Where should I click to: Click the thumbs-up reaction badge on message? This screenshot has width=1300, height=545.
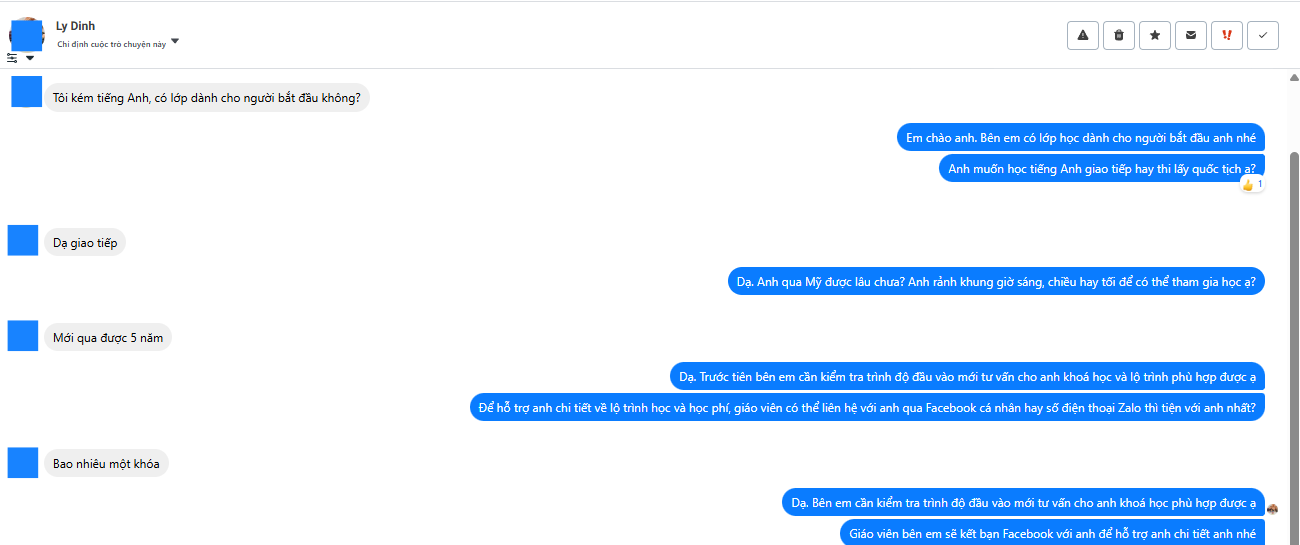click(1252, 185)
